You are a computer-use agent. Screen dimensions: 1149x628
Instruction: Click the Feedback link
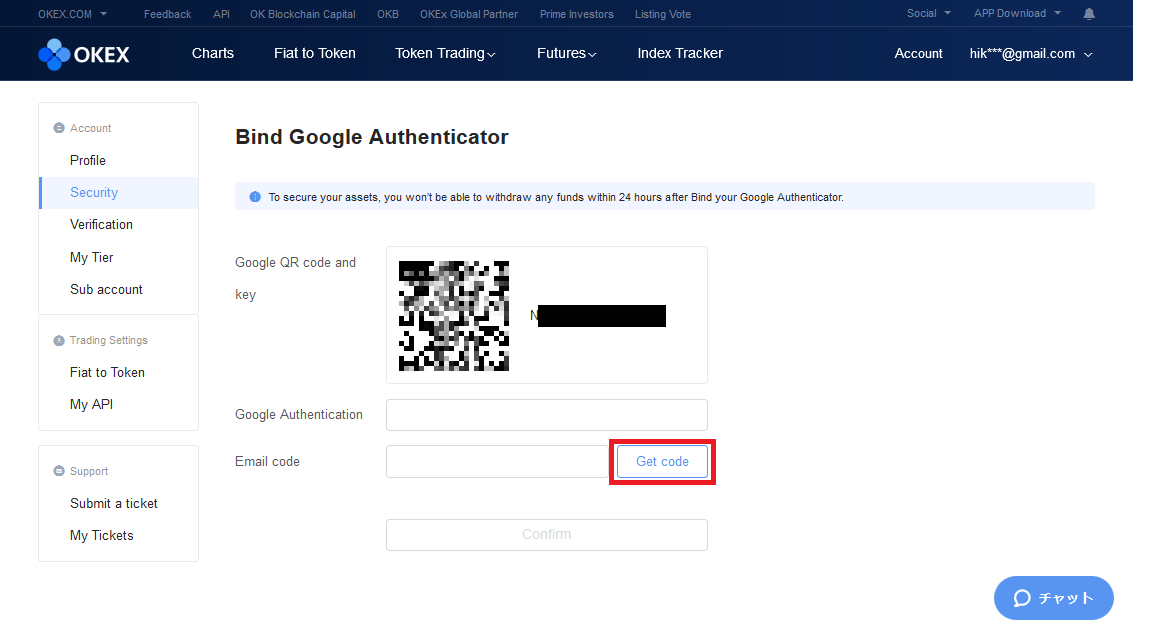167,14
